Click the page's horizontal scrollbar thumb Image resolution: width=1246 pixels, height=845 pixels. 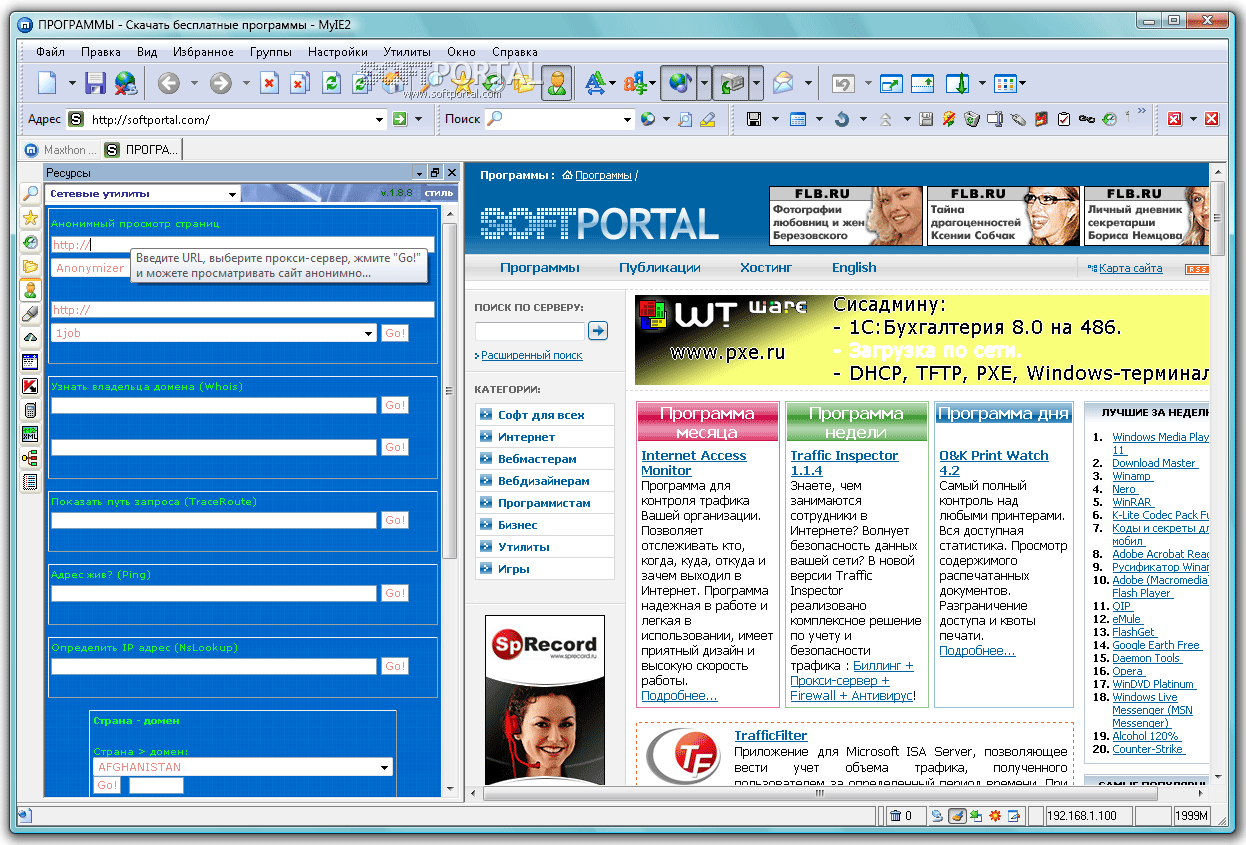click(x=818, y=793)
